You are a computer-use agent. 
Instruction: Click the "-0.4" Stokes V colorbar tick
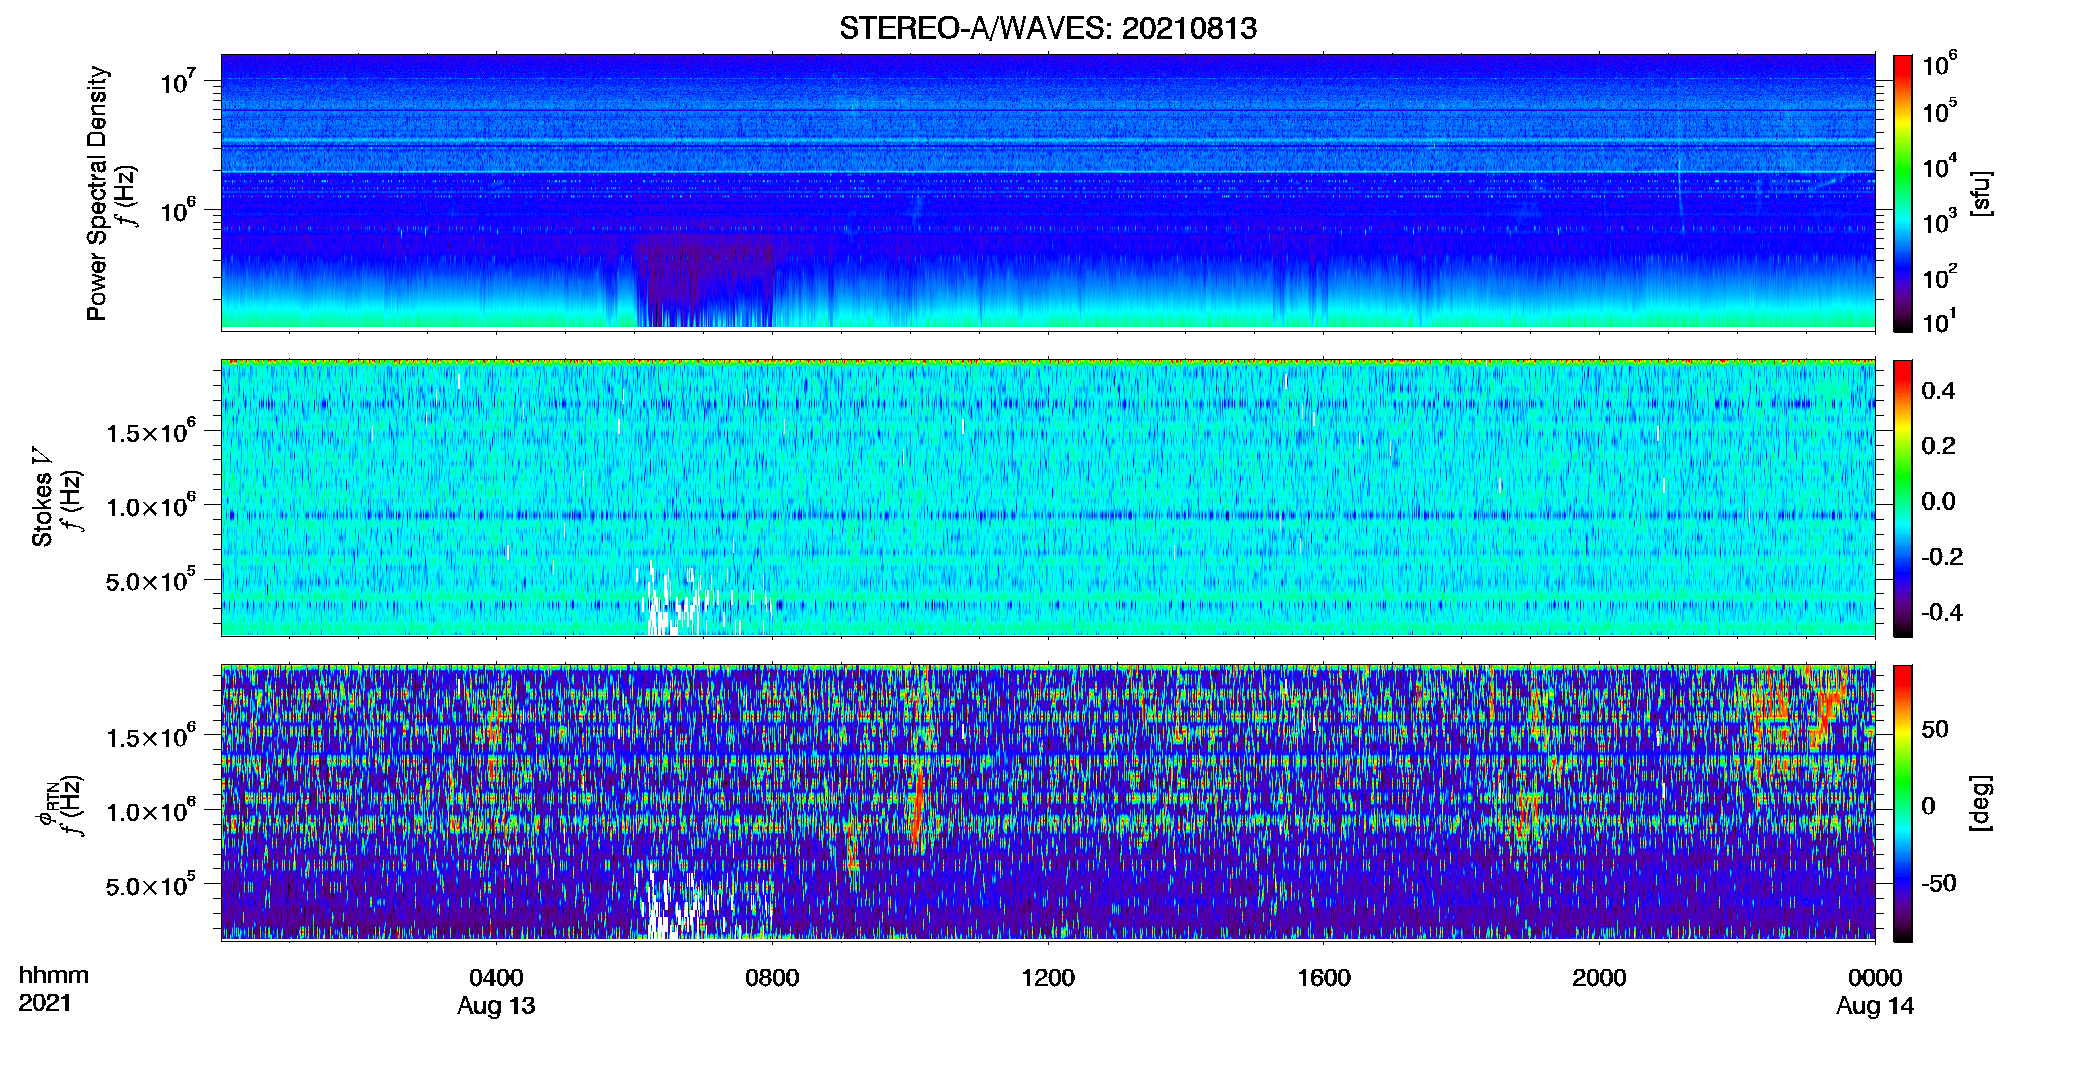pyautogui.click(x=1942, y=612)
